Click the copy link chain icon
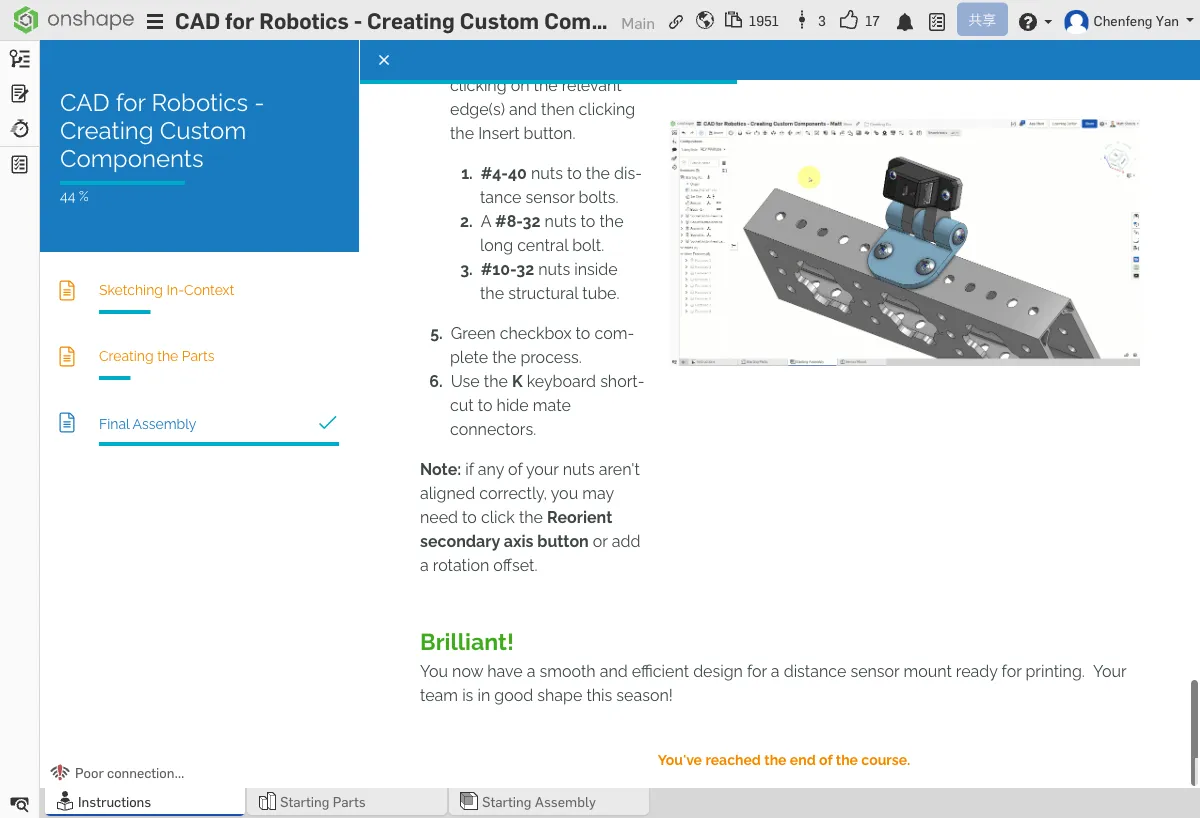This screenshot has height=818, width=1200. click(x=676, y=21)
